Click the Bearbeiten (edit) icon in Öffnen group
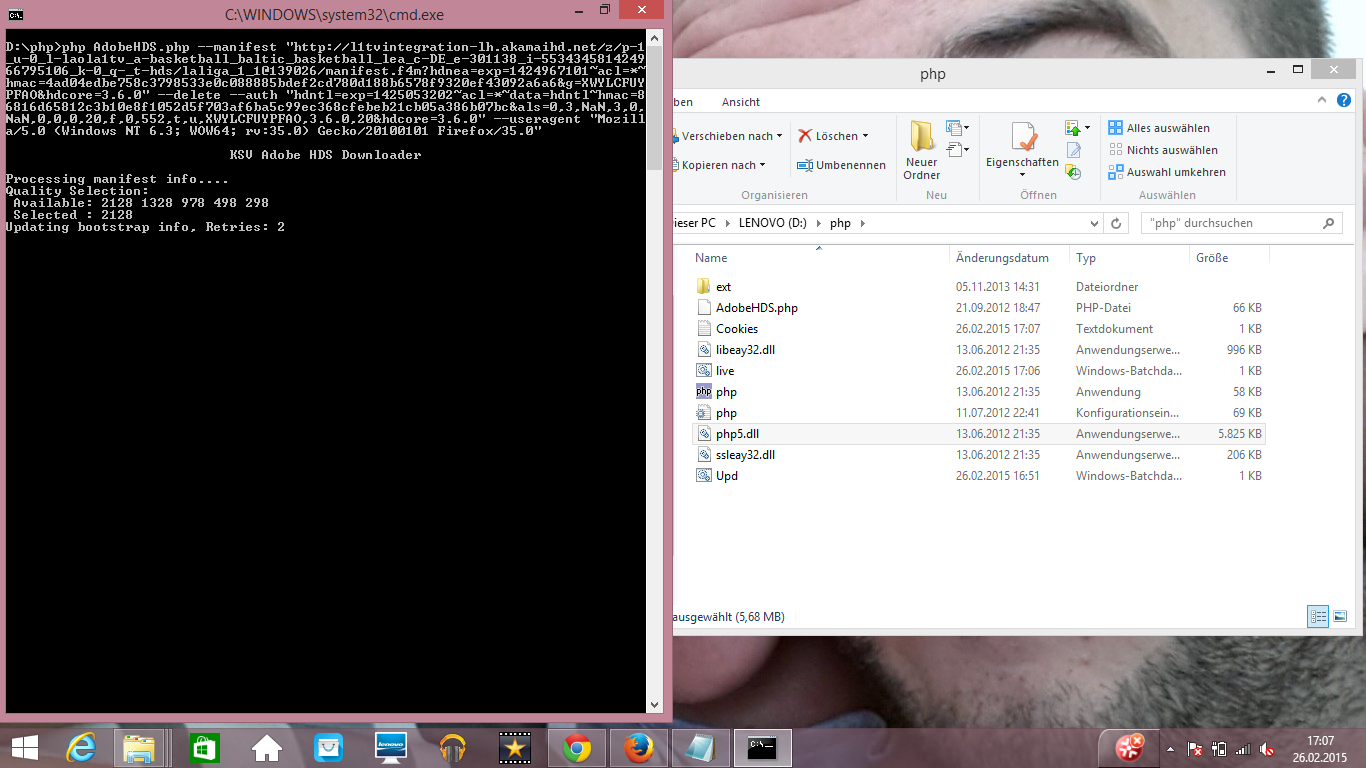The image size is (1366, 768). 1074,150
